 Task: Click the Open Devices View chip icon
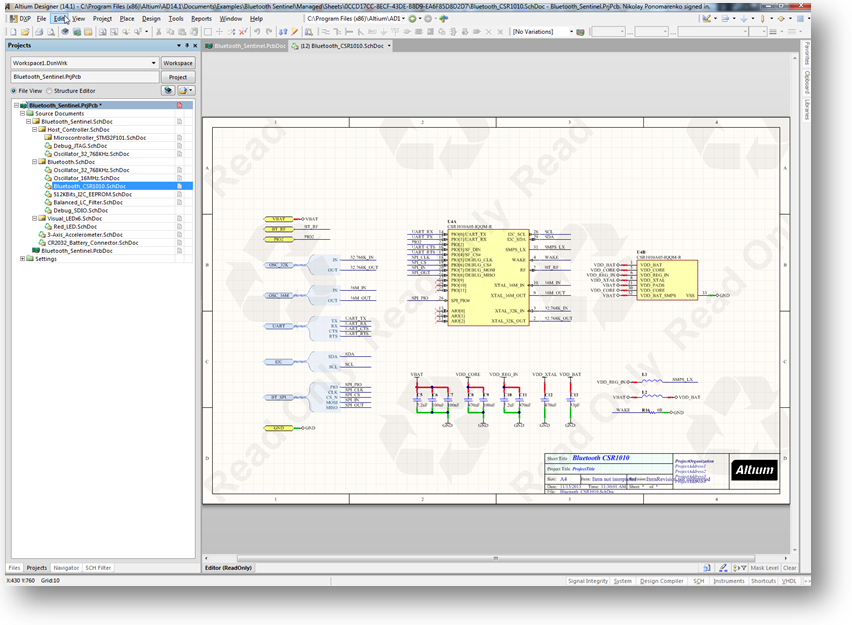[x=65, y=32]
